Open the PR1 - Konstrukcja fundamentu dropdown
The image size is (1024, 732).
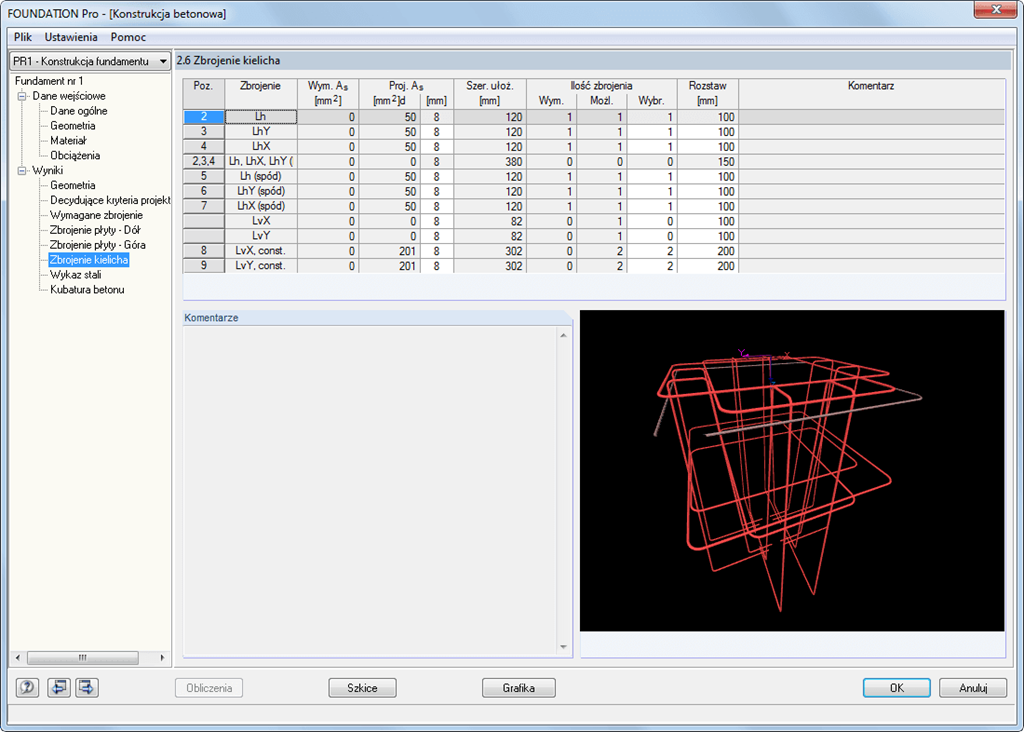click(x=90, y=61)
